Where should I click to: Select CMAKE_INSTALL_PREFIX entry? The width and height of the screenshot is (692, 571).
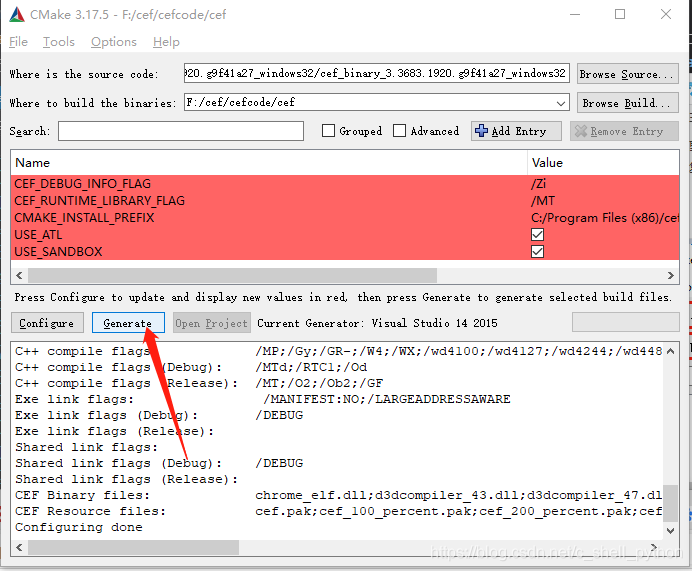point(84,218)
